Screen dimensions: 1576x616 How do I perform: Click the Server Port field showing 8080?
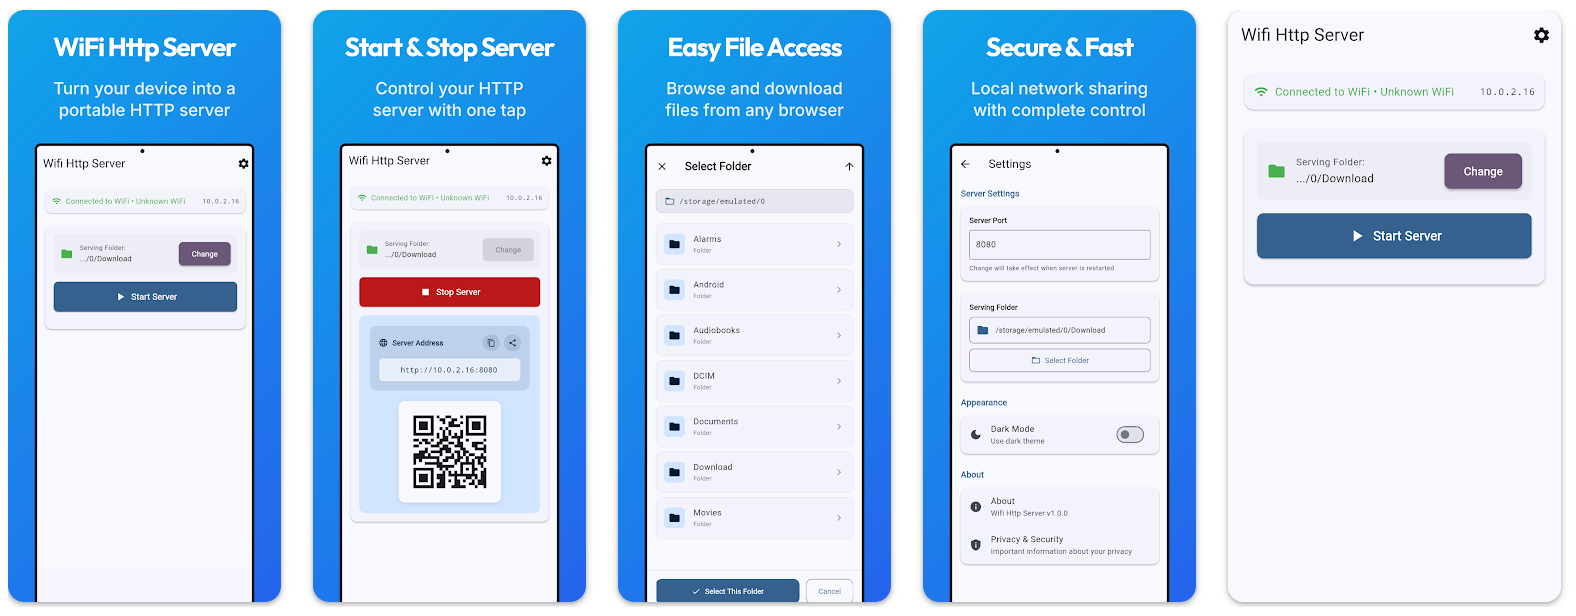pos(1059,245)
